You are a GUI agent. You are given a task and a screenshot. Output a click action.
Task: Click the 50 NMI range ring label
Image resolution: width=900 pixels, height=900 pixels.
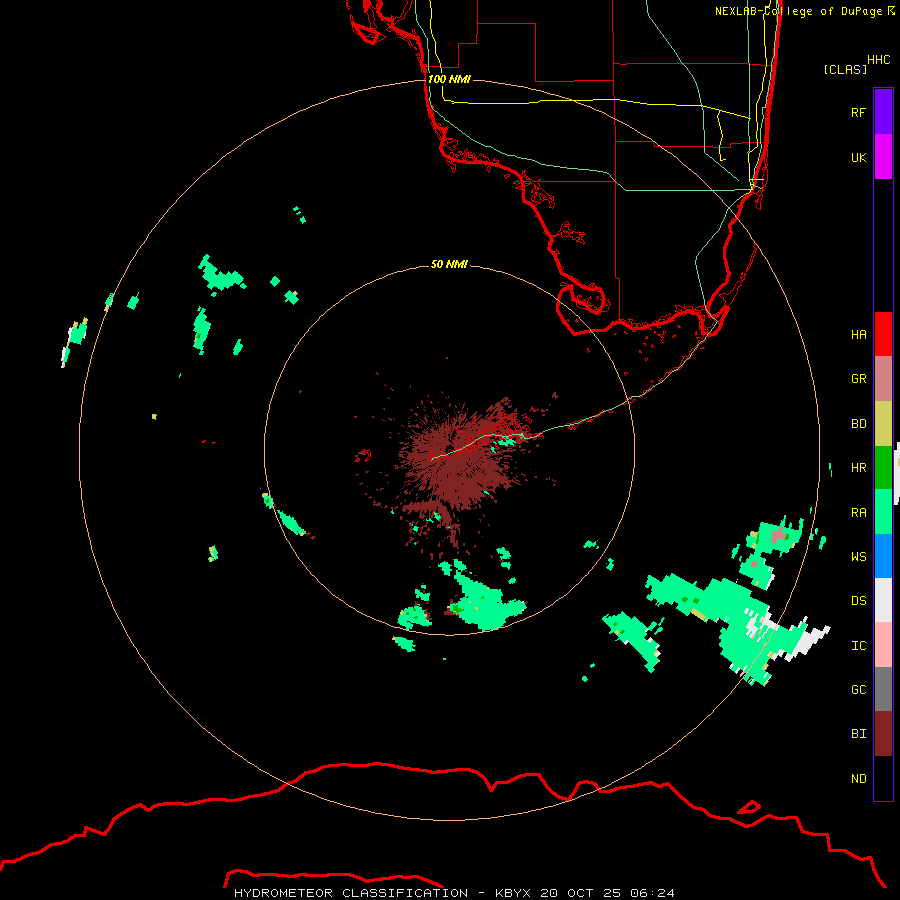coord(449,264)
